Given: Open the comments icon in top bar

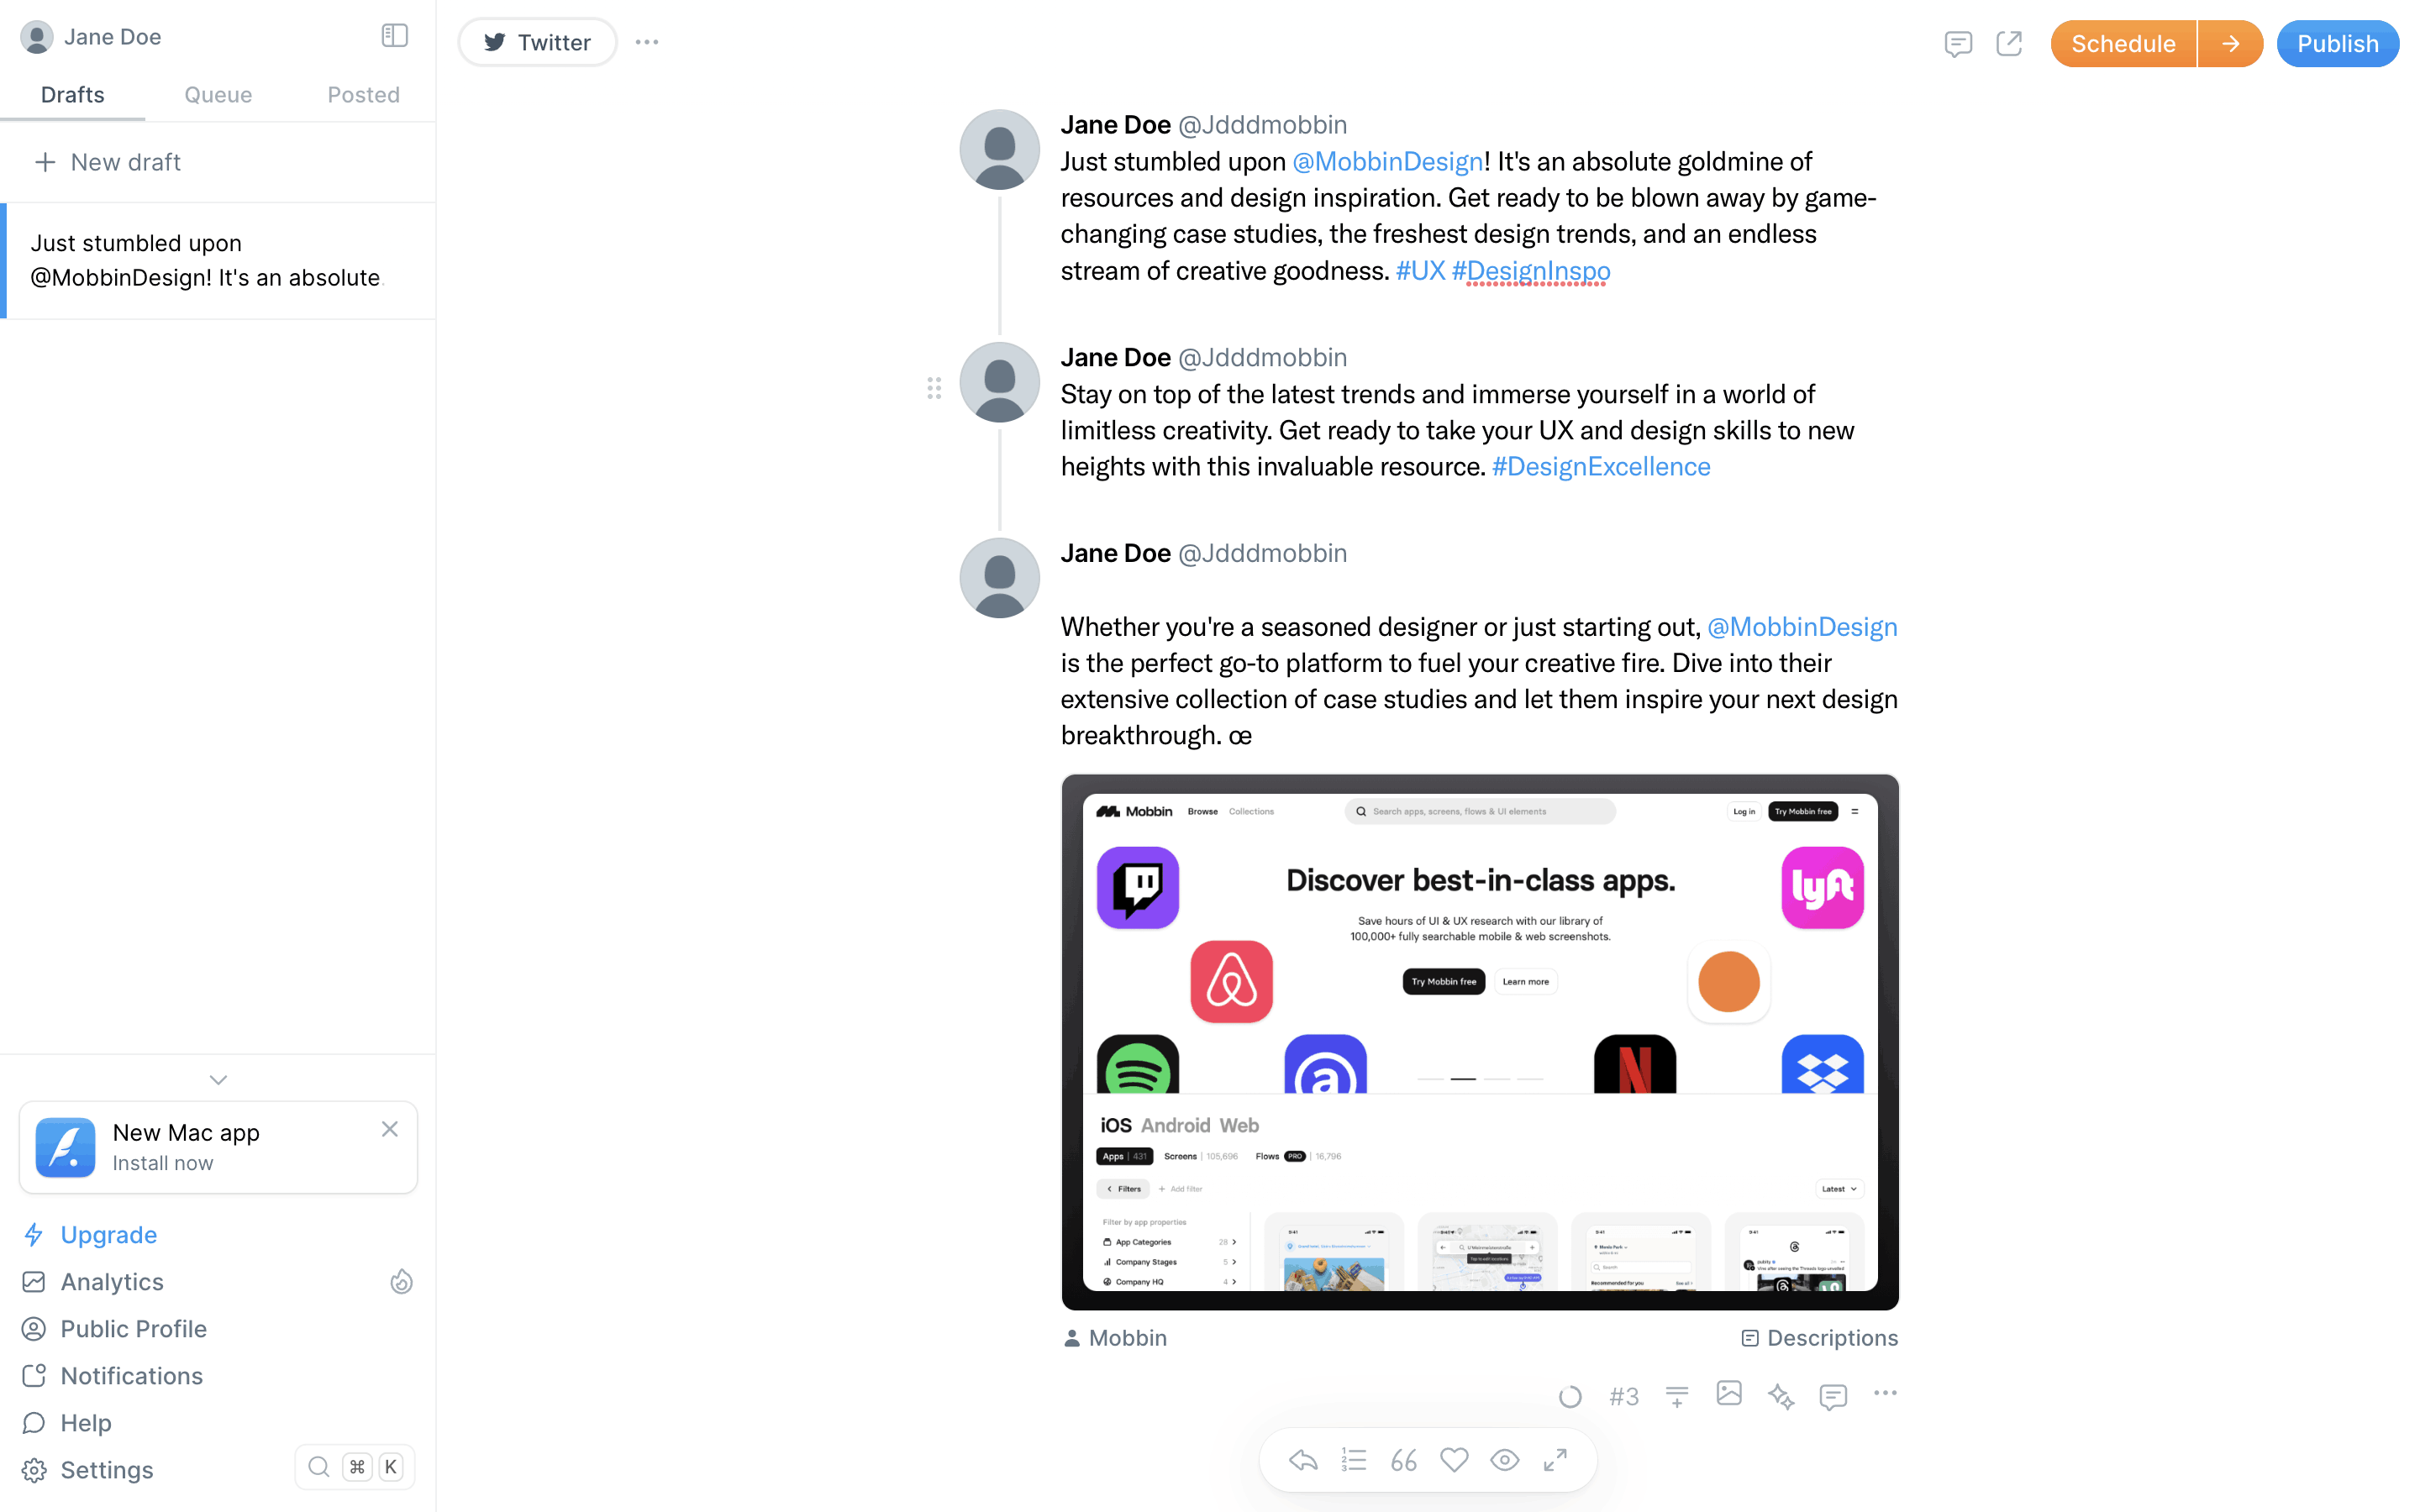Looking at the screenshot, I should click(1958, 44).
